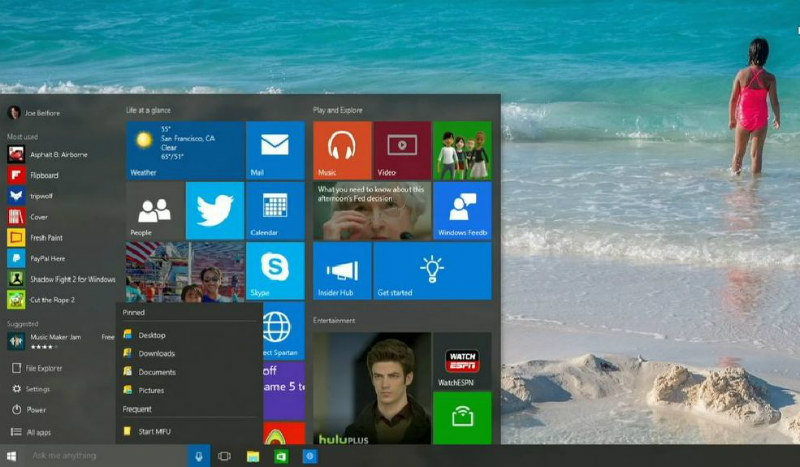Click the Play and Explore group header
The height and width of the screenshot is (467, 800).
(x=338, y=110)
